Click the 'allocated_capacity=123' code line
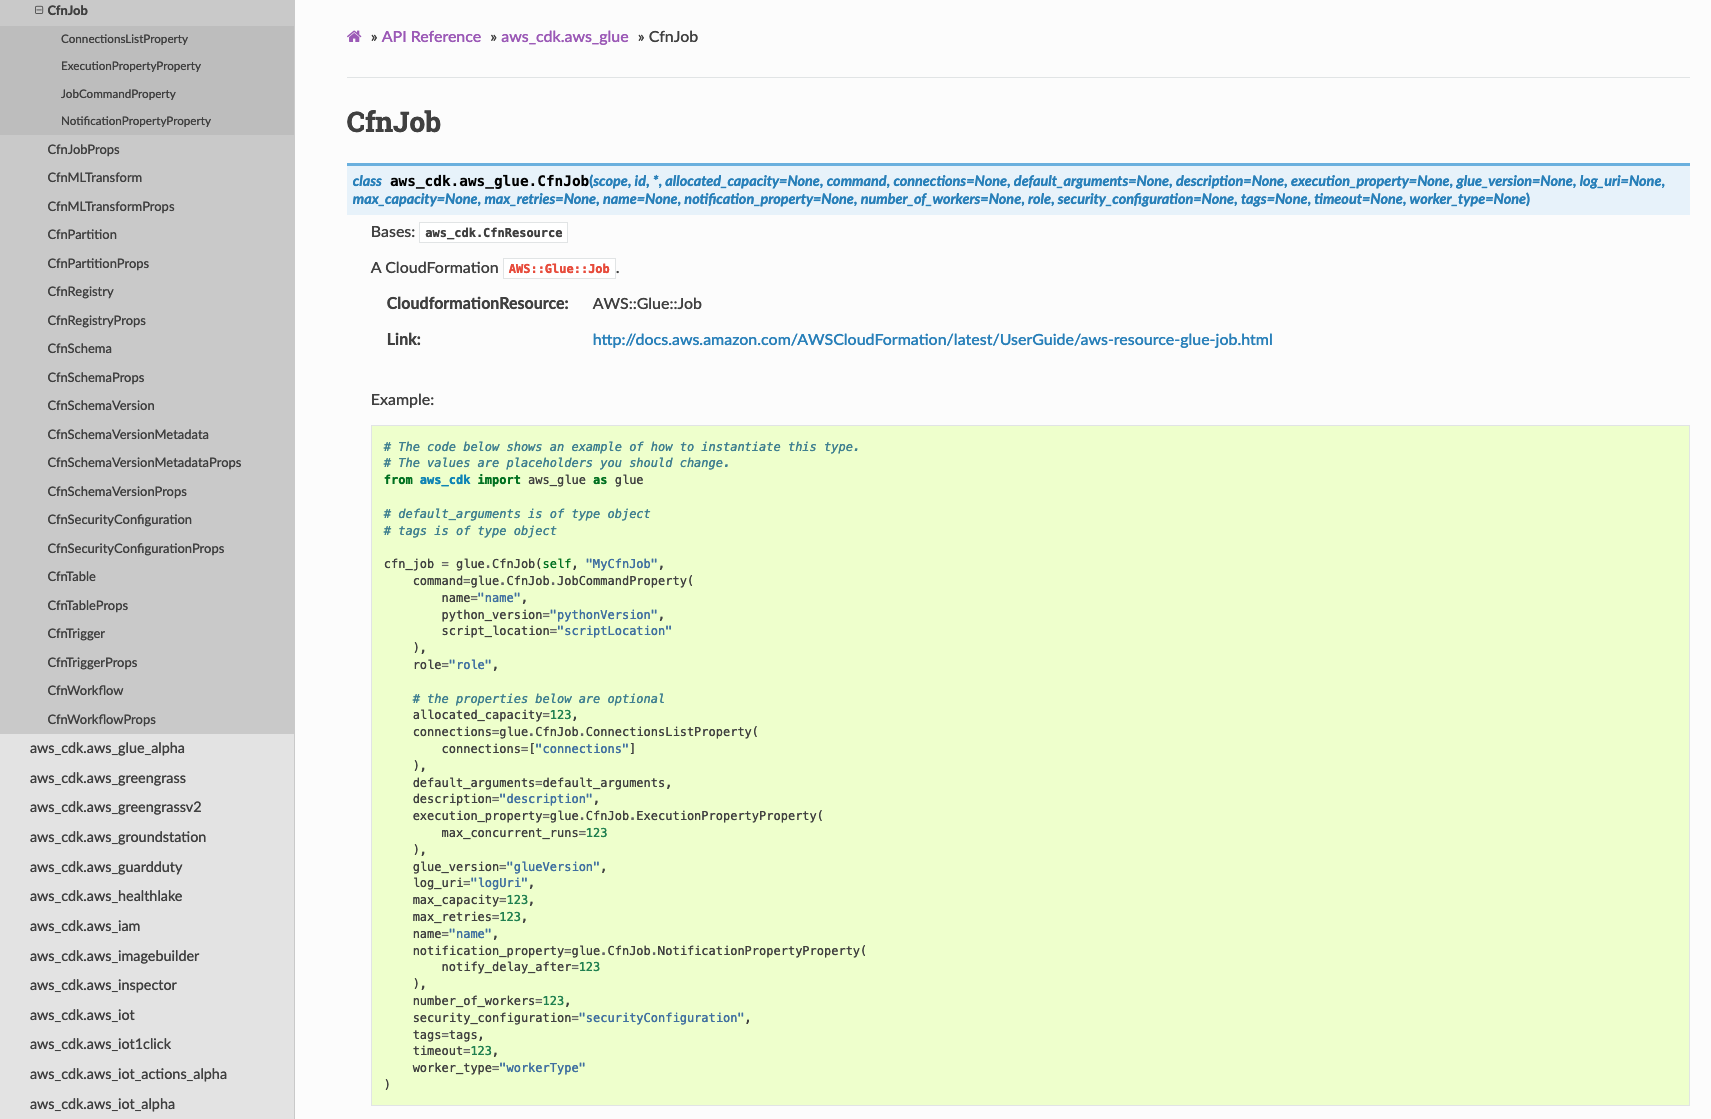Viewport: 1711px width, 1119px height. tap(495, 715)
